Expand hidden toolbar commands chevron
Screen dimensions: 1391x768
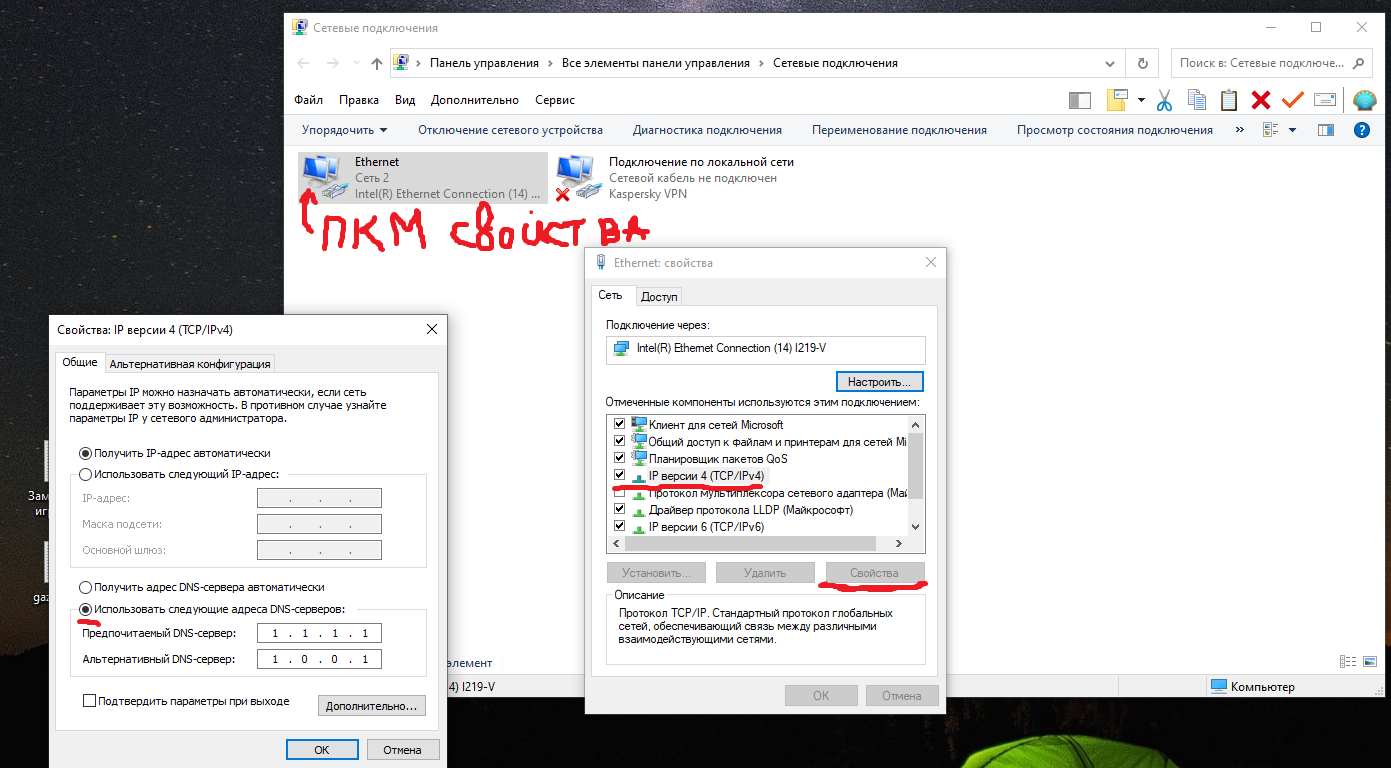click(1240, 130)
